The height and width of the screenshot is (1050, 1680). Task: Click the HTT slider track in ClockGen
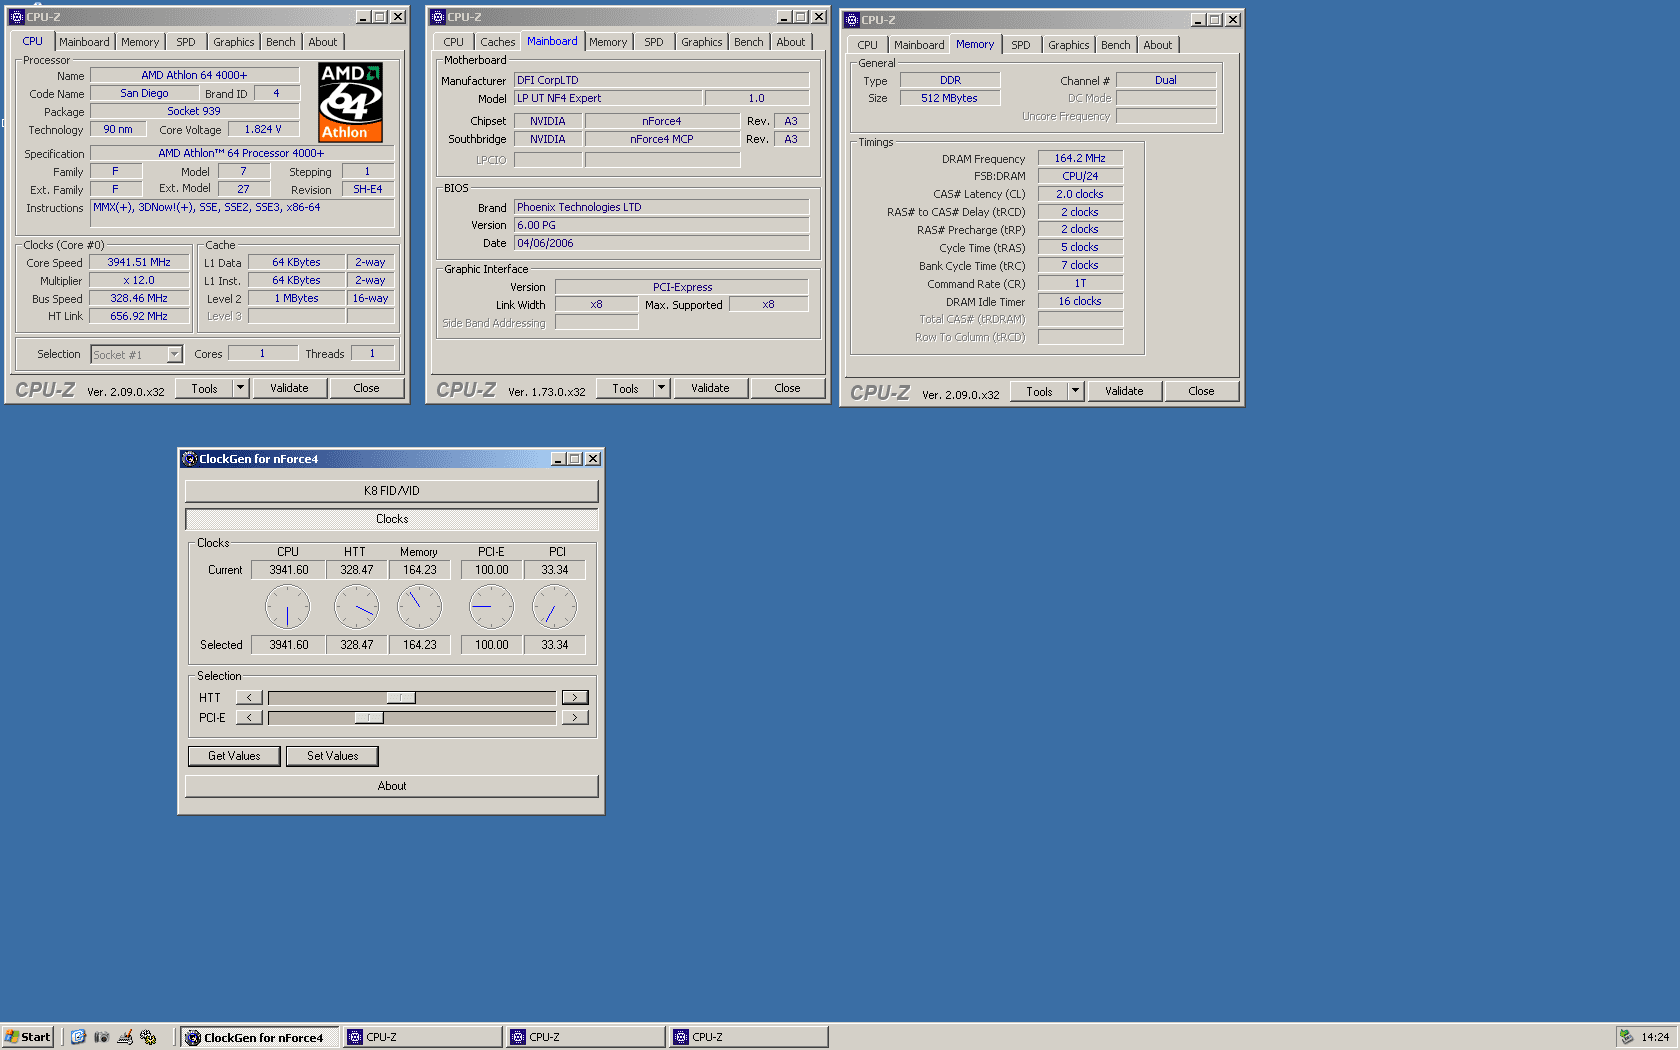412,698
